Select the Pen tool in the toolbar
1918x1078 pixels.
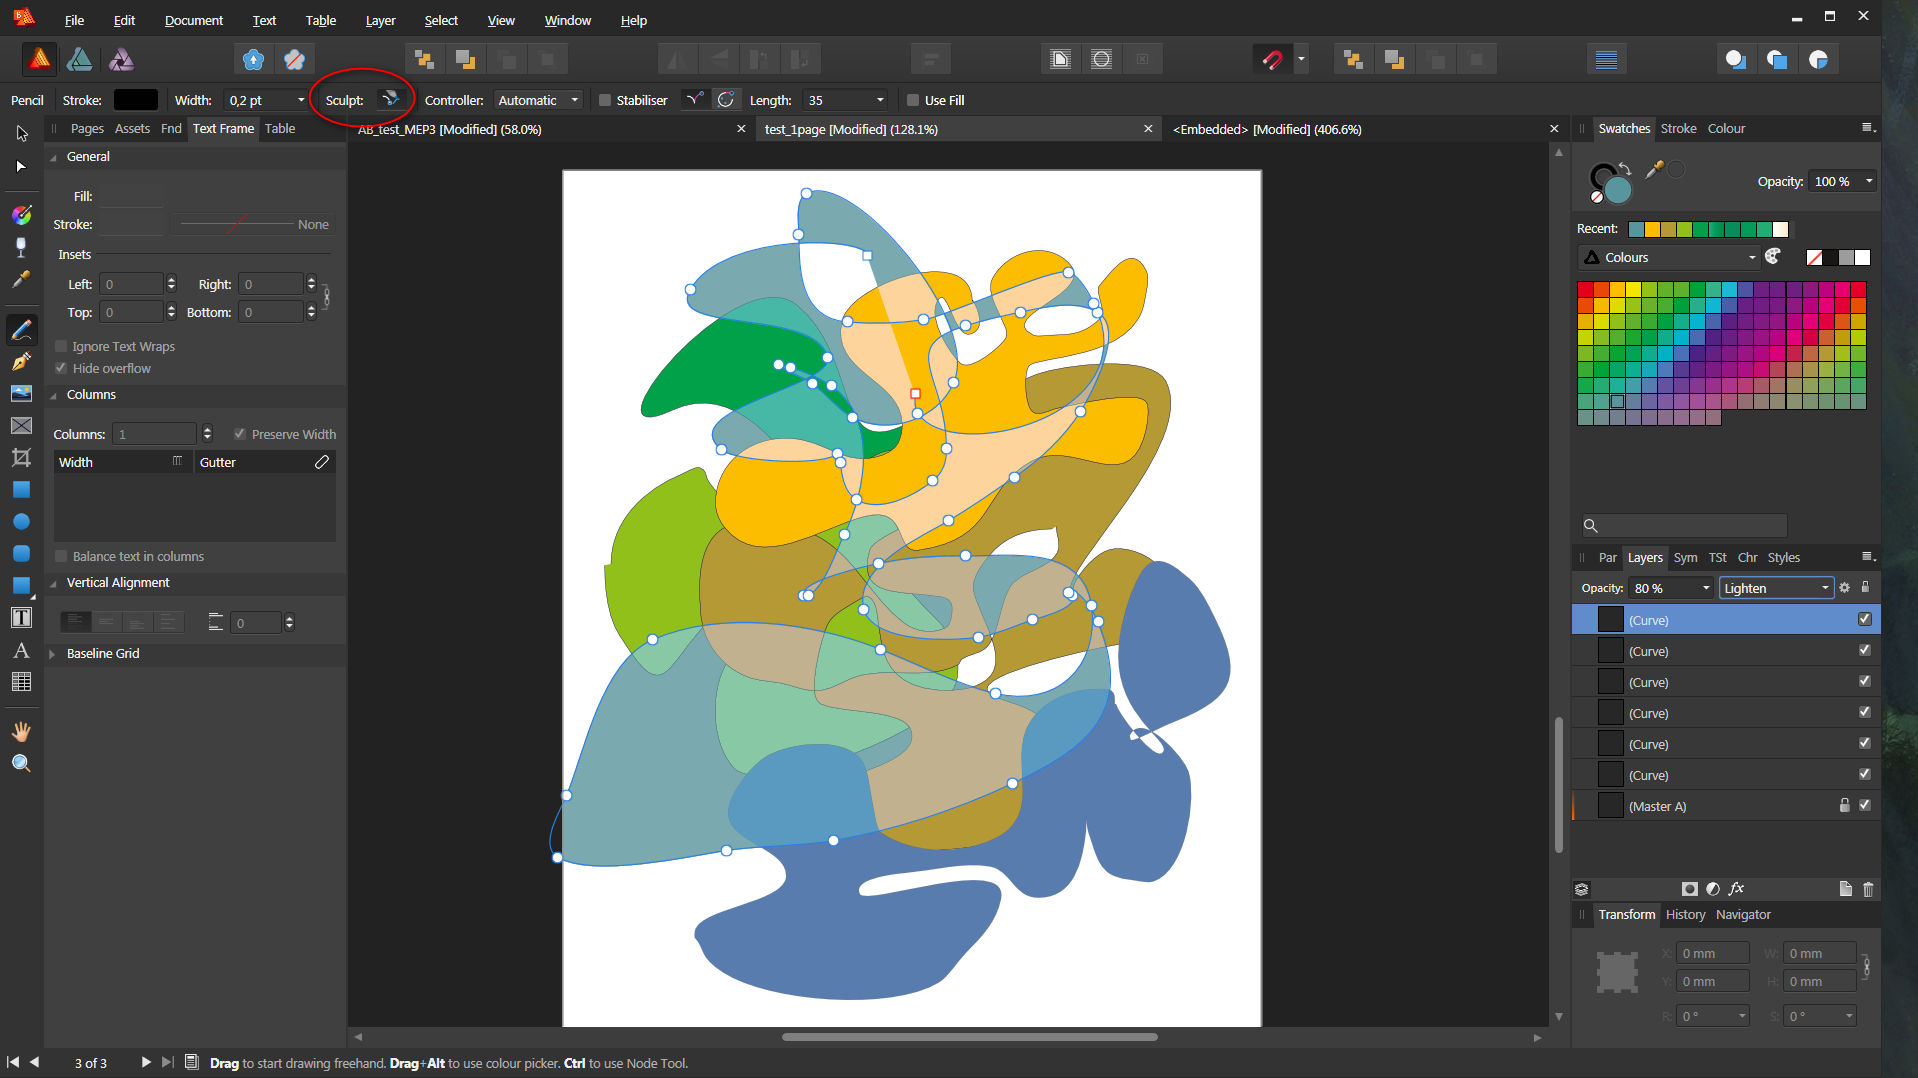[21, 362]
